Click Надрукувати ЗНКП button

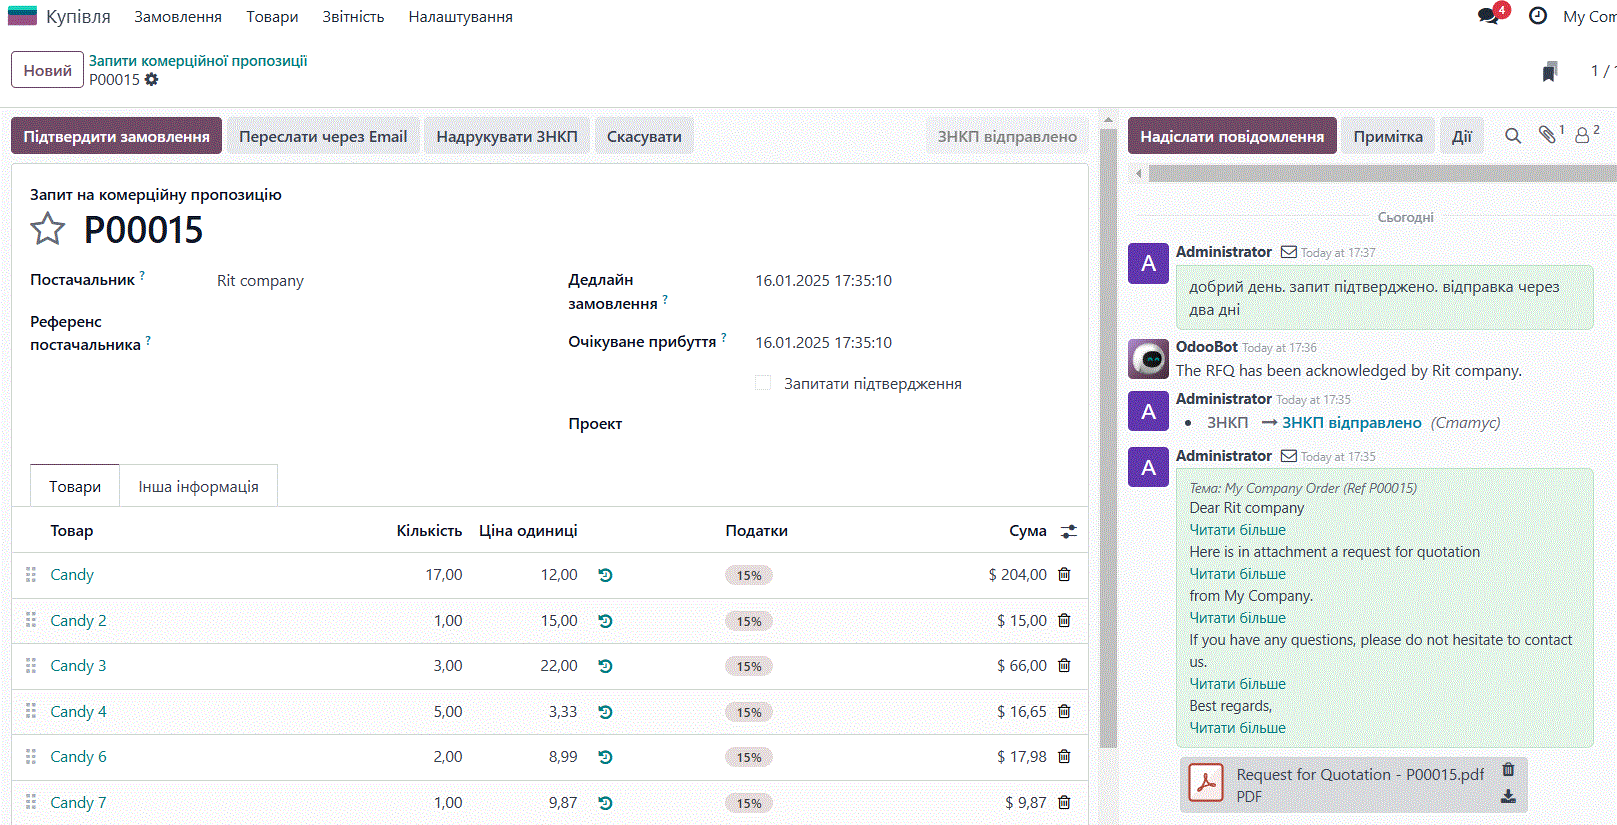507,136
